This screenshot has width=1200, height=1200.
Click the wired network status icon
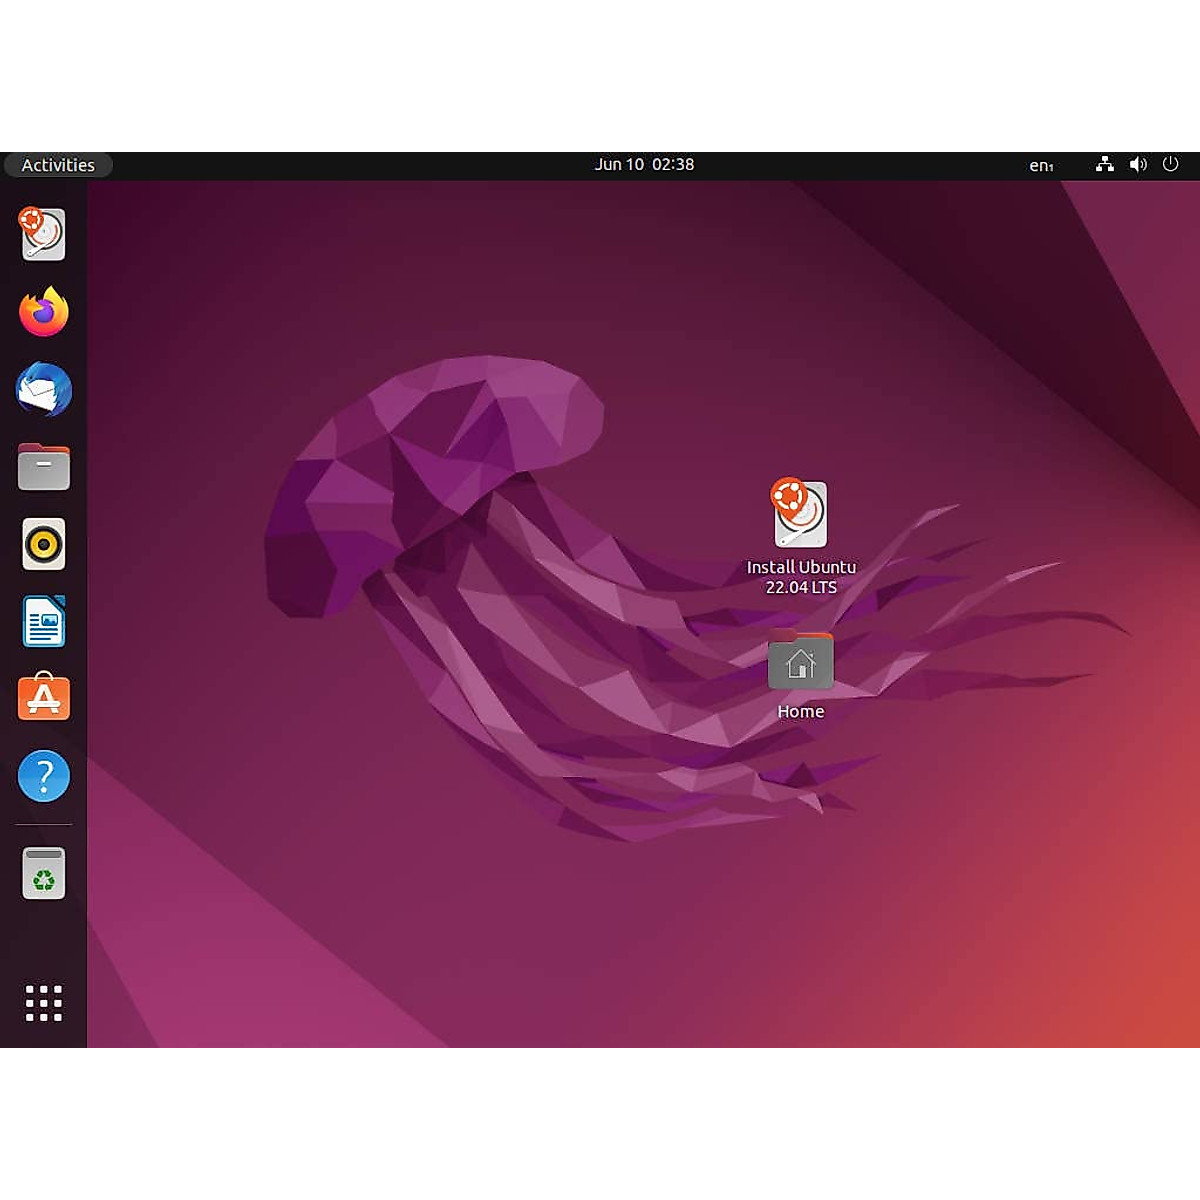pyautogui.click(x=1104, y=165)
